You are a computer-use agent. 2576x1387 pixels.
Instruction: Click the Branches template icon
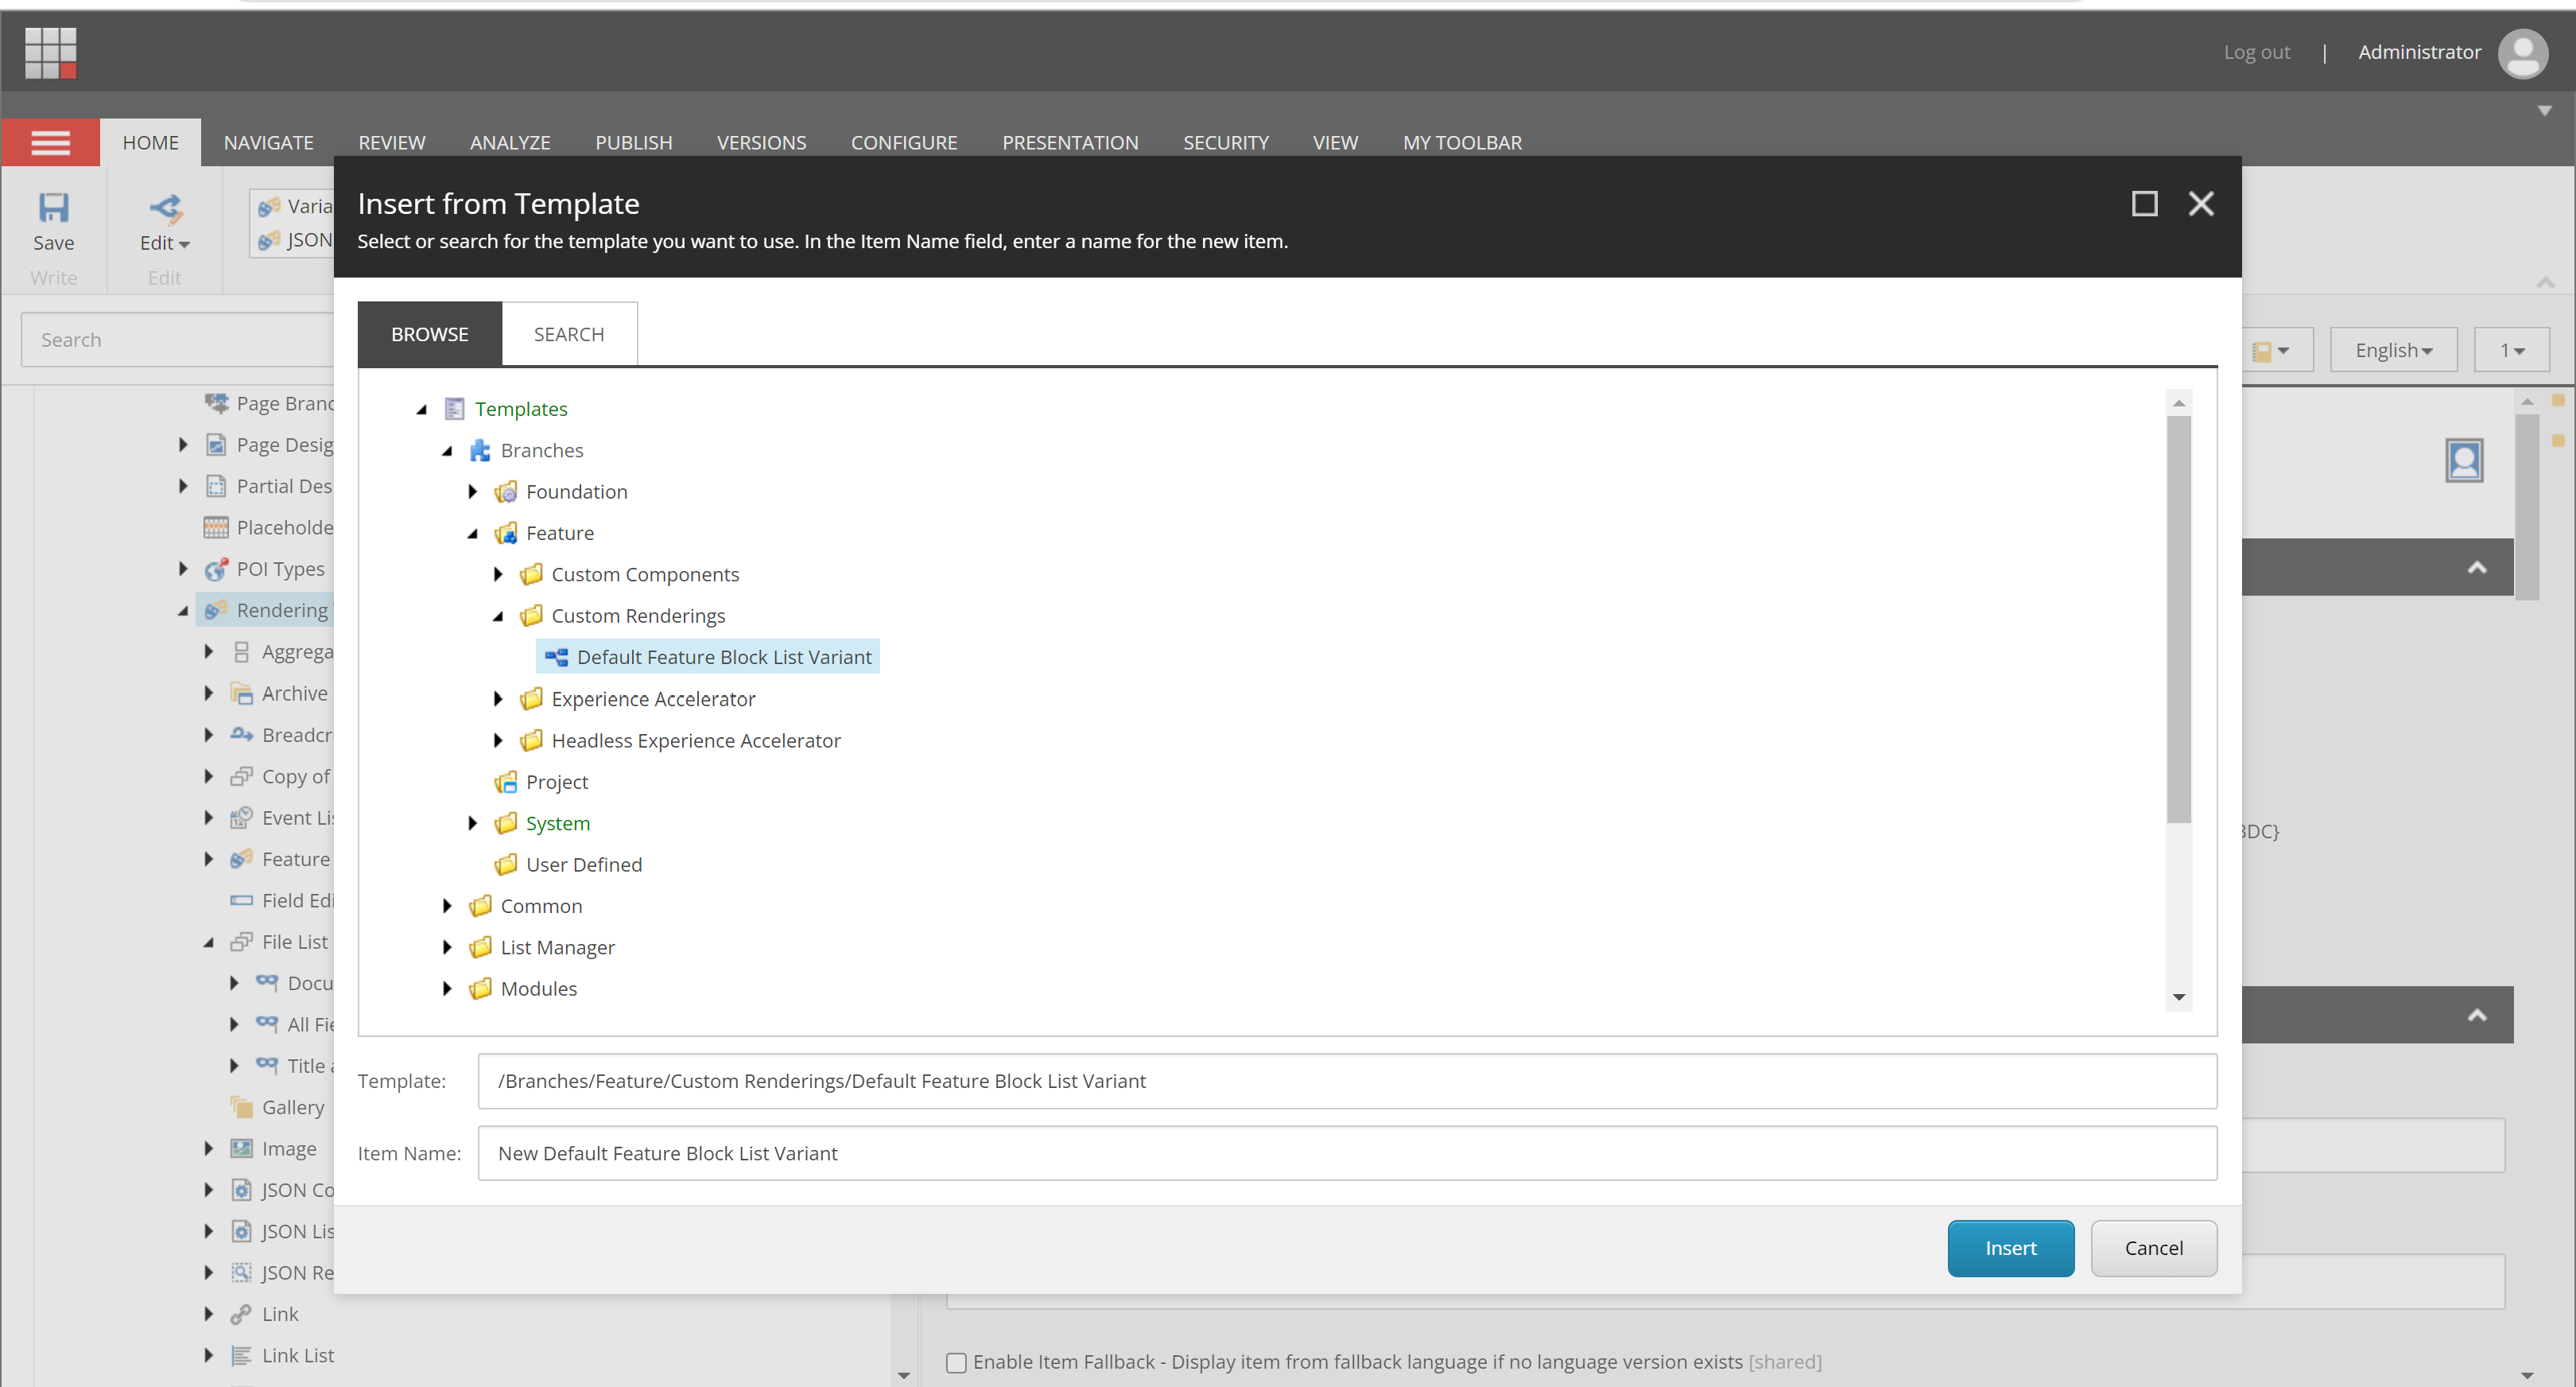pyautogui.click(x=480, y=451)
